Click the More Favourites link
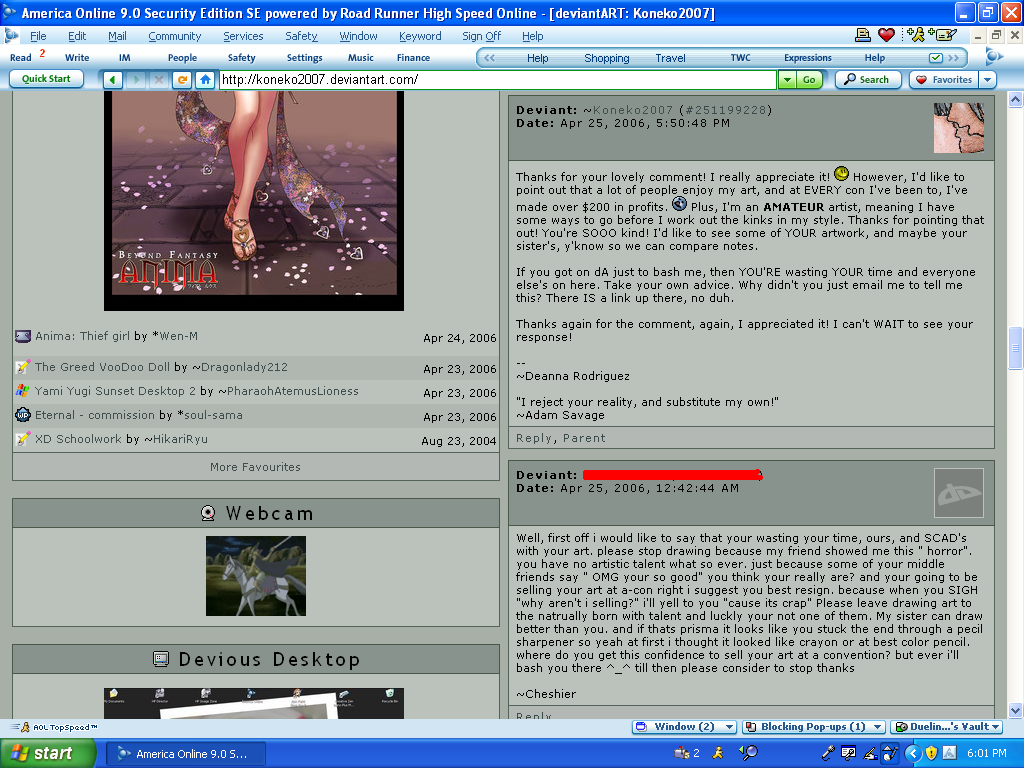Viewport: 1024px width, 768px height. tap(255, 467)
